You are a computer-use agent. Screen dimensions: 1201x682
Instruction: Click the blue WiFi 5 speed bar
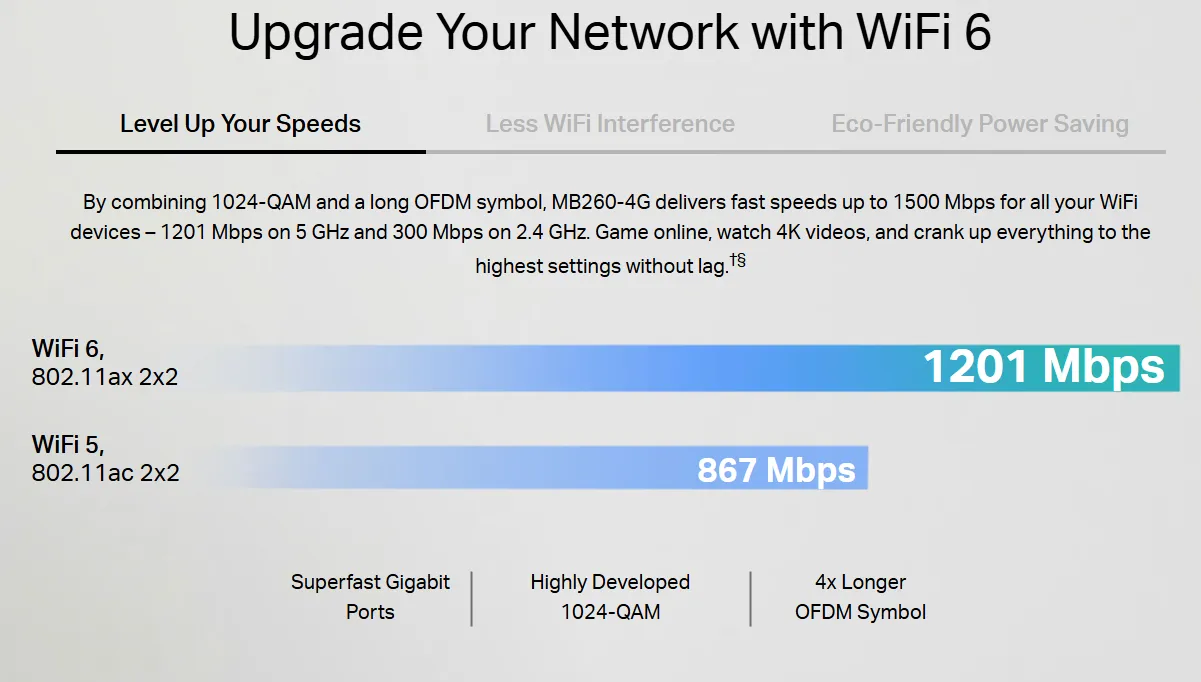click(x=540, y=468)
